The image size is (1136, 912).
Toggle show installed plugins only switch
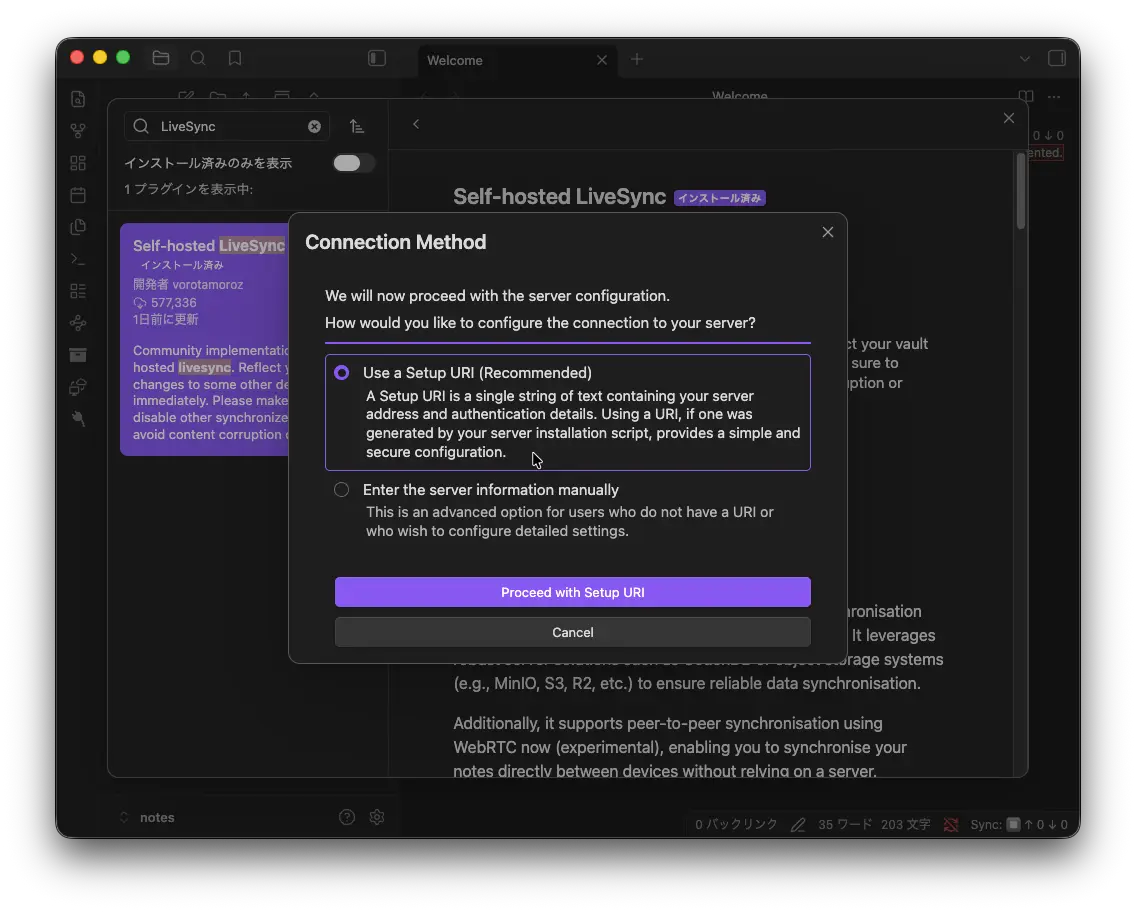353,163
